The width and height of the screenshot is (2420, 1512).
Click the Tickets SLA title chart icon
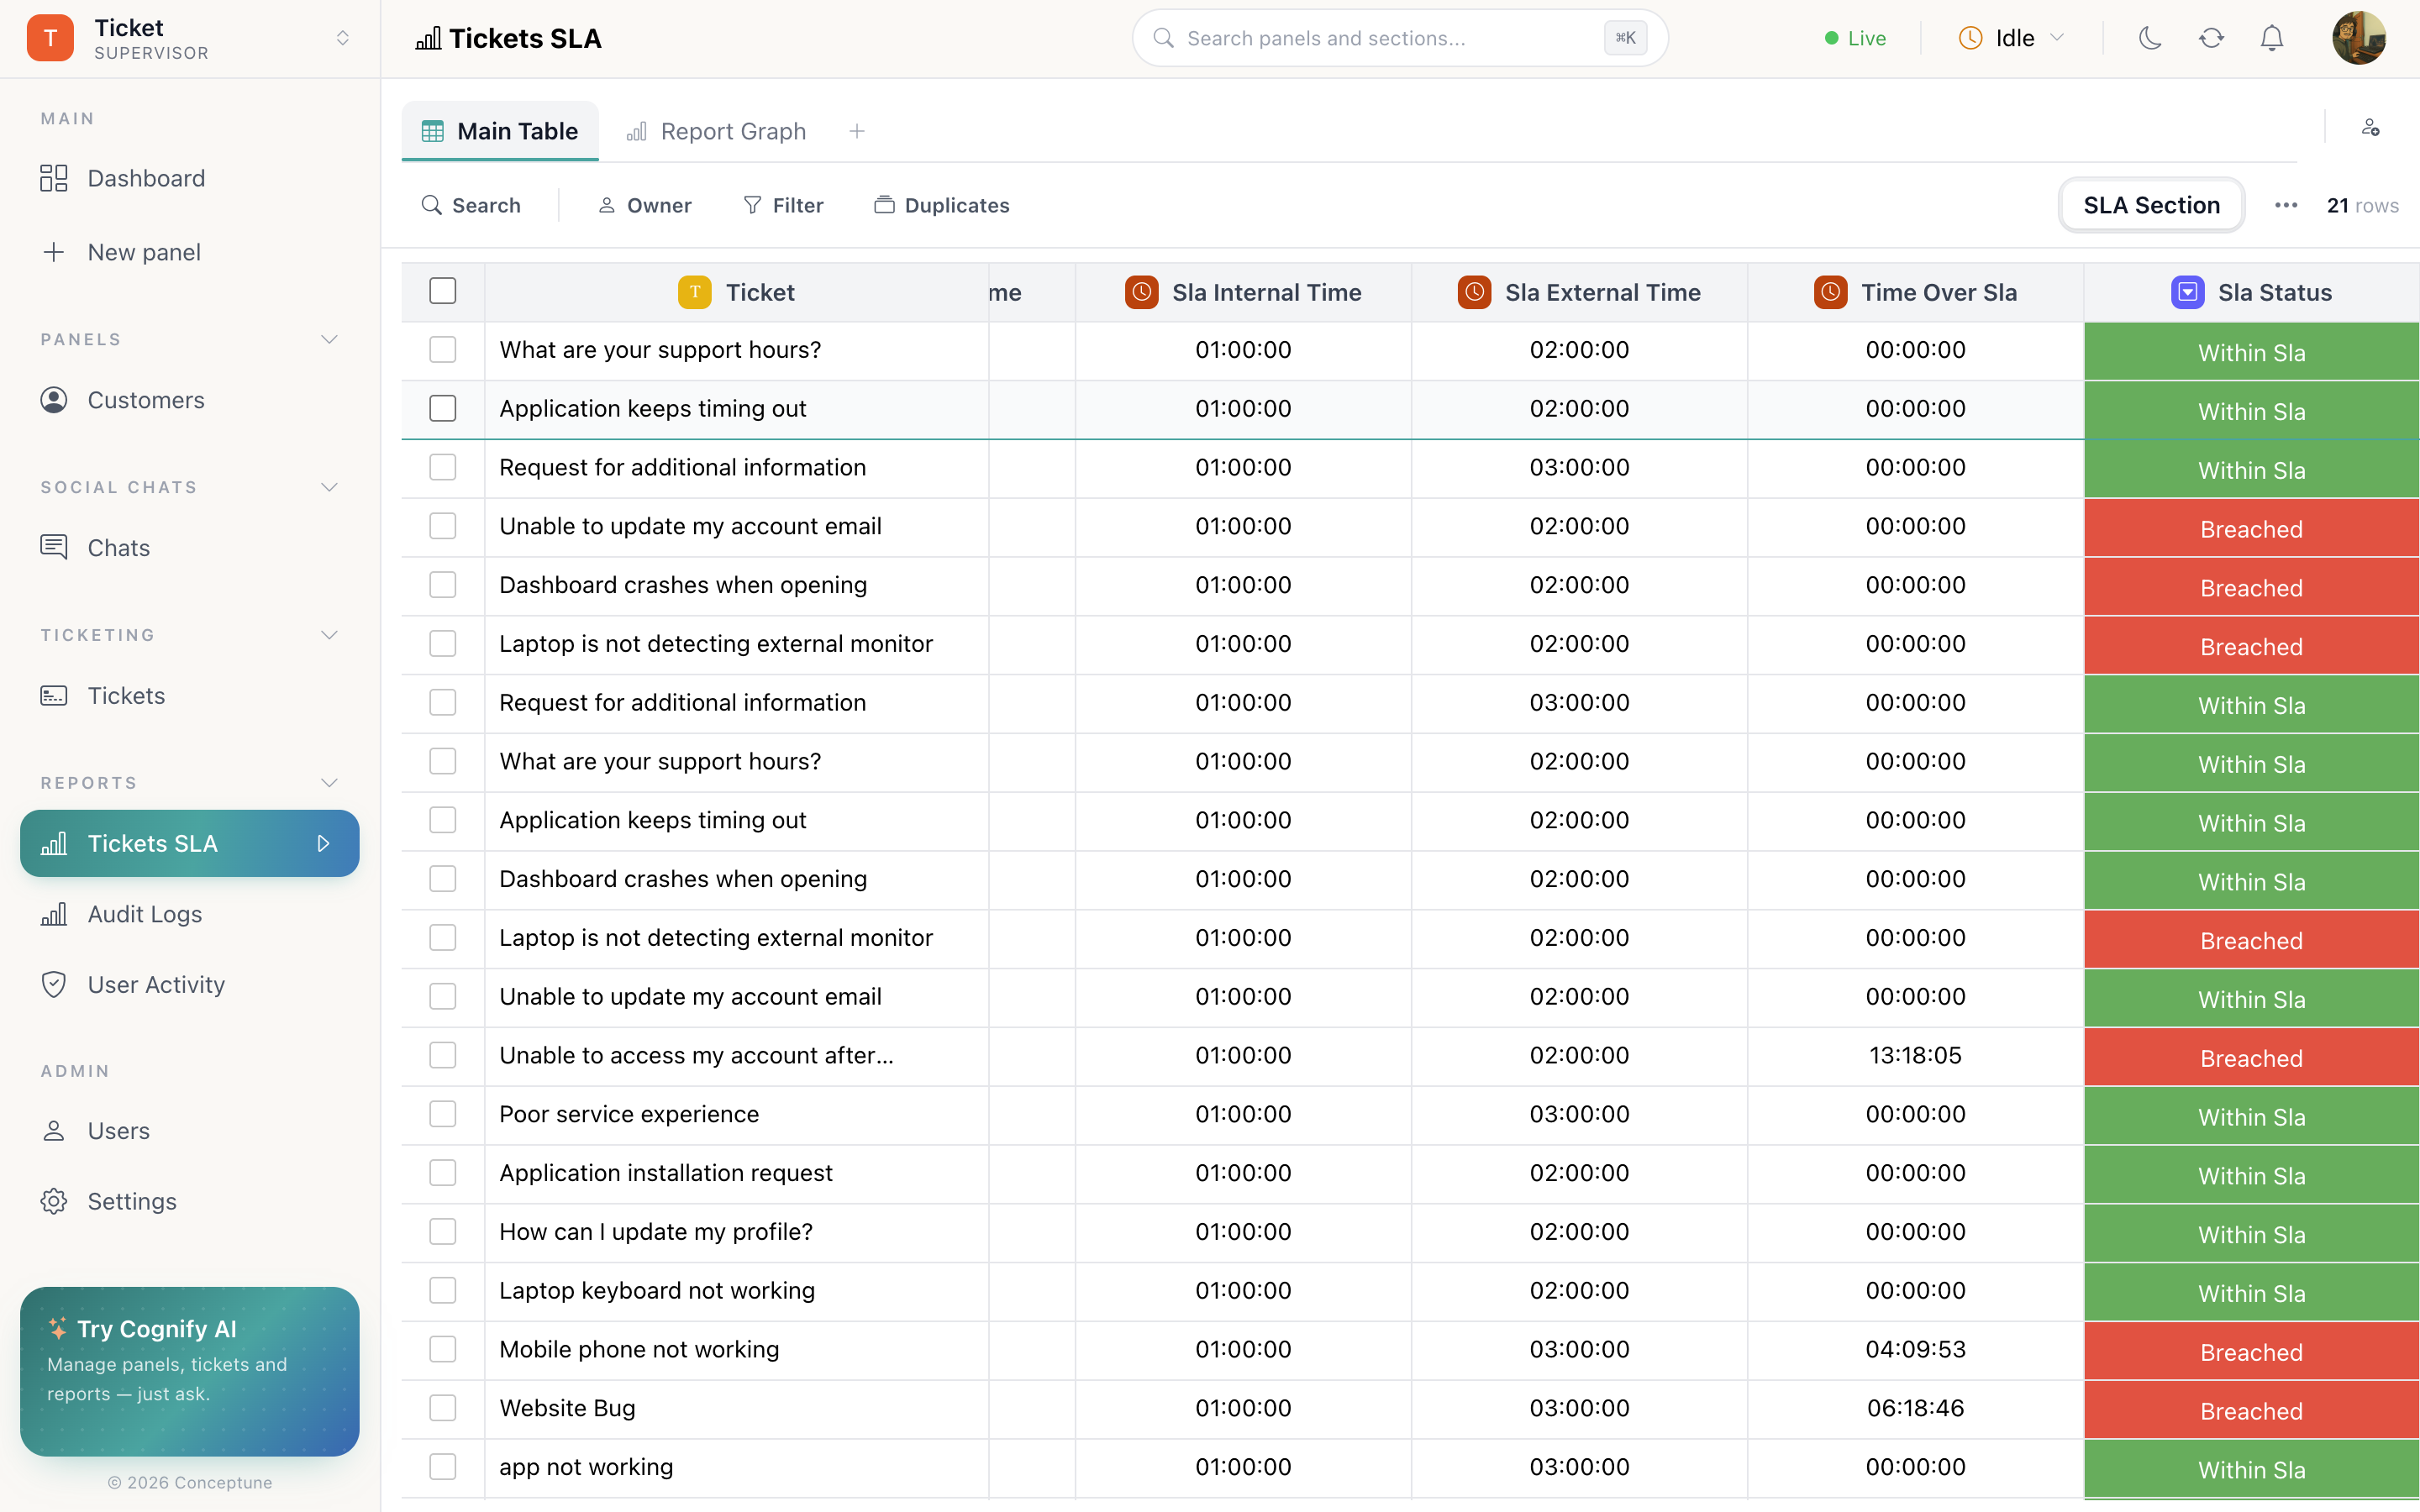click(428, 38)
